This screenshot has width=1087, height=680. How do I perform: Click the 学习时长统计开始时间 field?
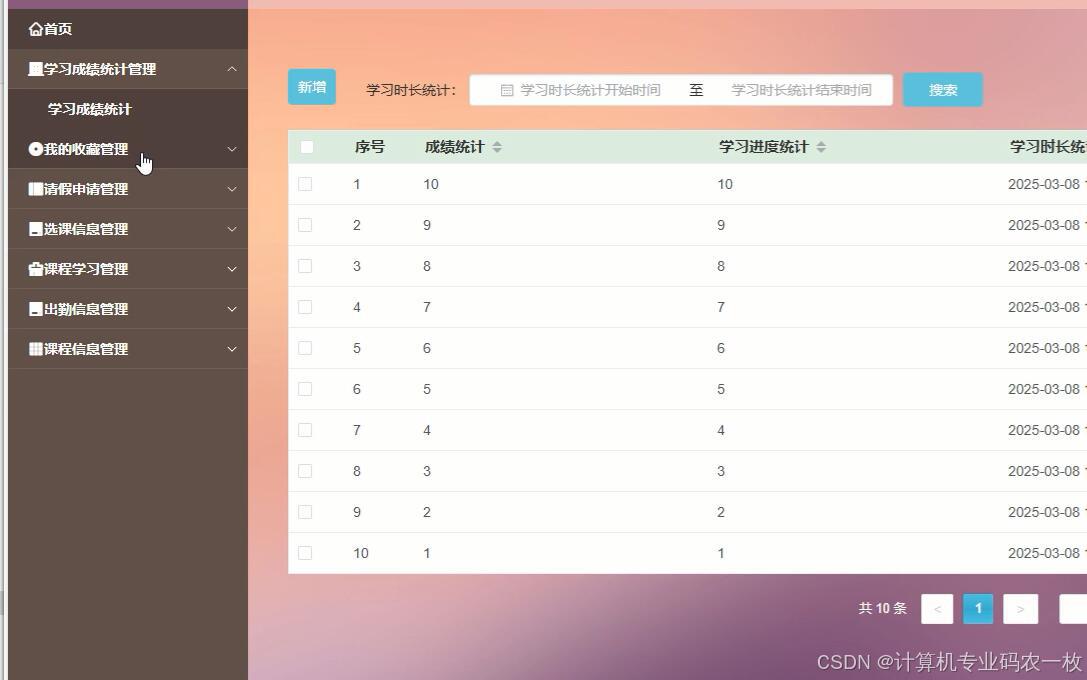pos(591,90)
